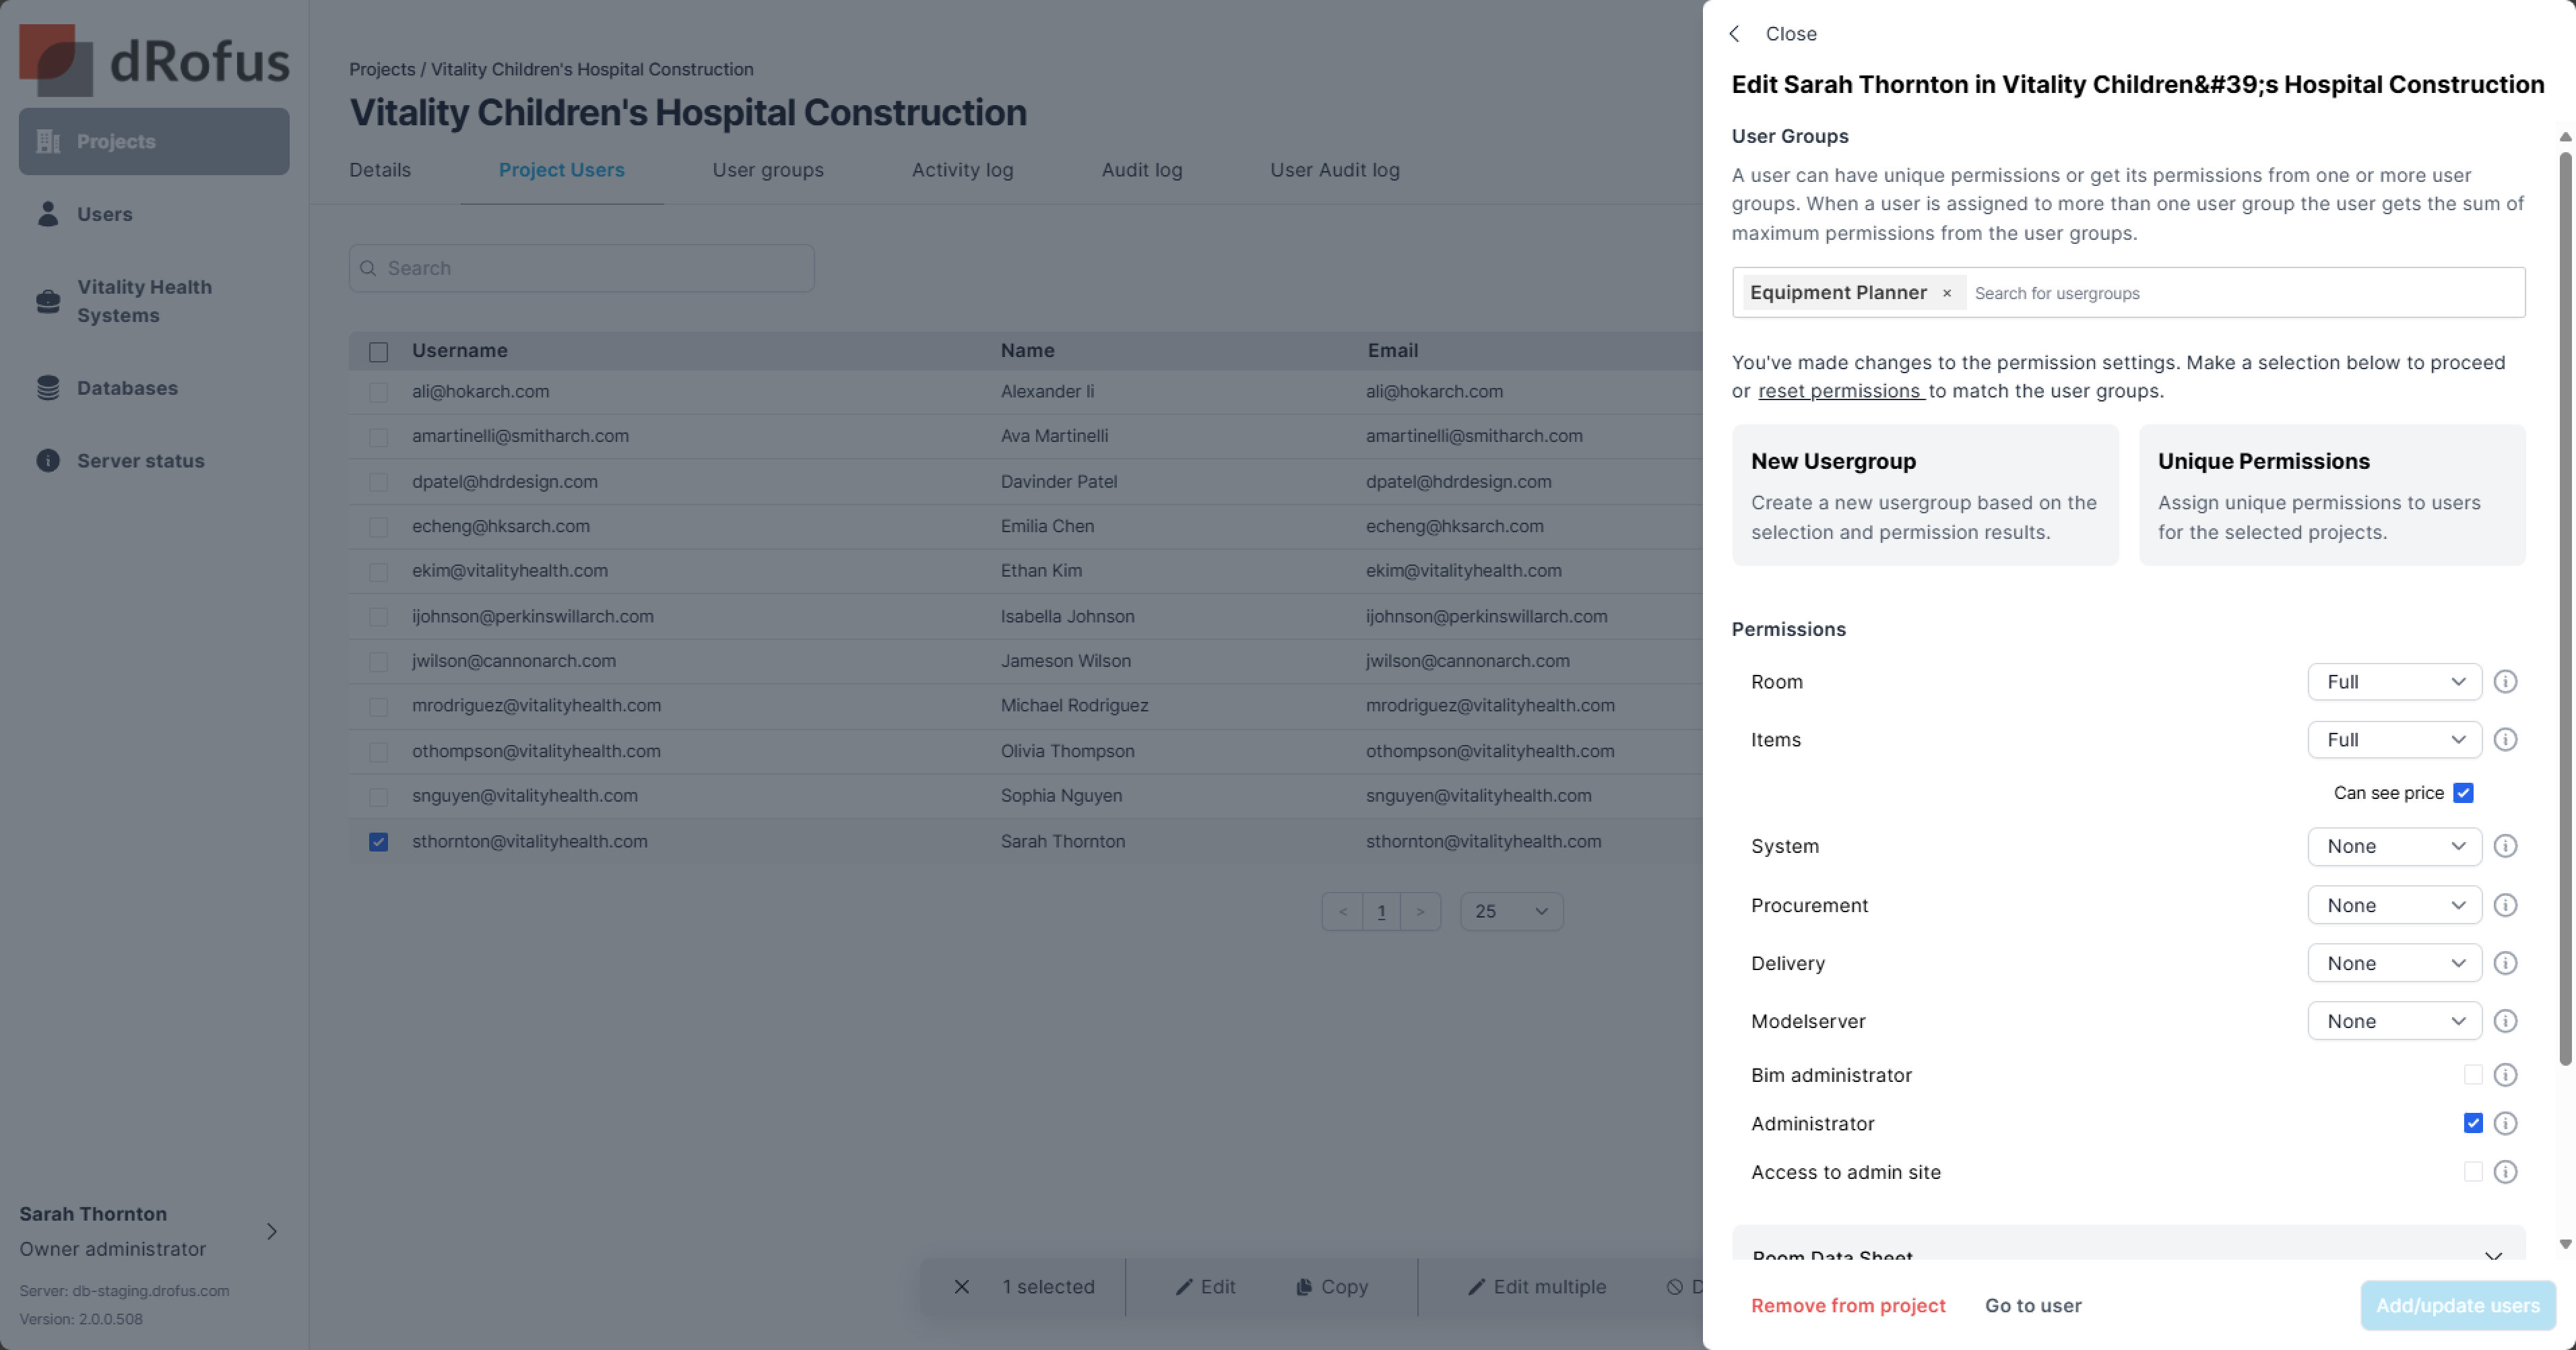Click Remove from project
This screenshot has width=2576, height=1350.
[1848, 1305]
